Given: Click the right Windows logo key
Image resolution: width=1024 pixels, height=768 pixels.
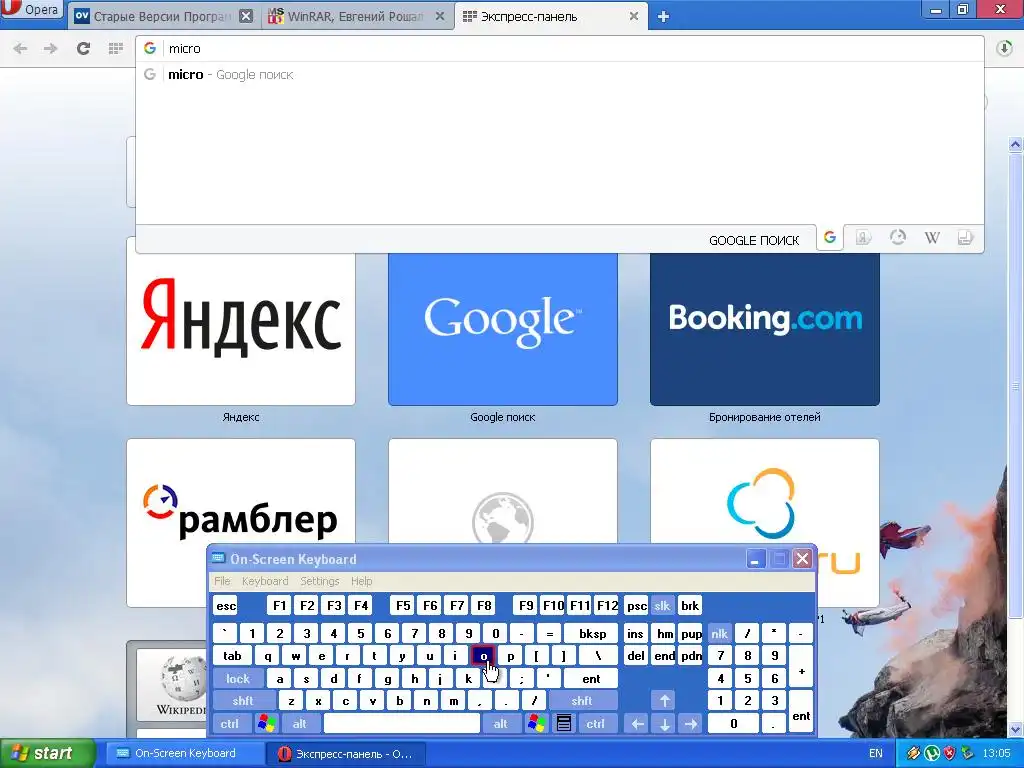Looking at the screenshot, I should pos(537,724).
